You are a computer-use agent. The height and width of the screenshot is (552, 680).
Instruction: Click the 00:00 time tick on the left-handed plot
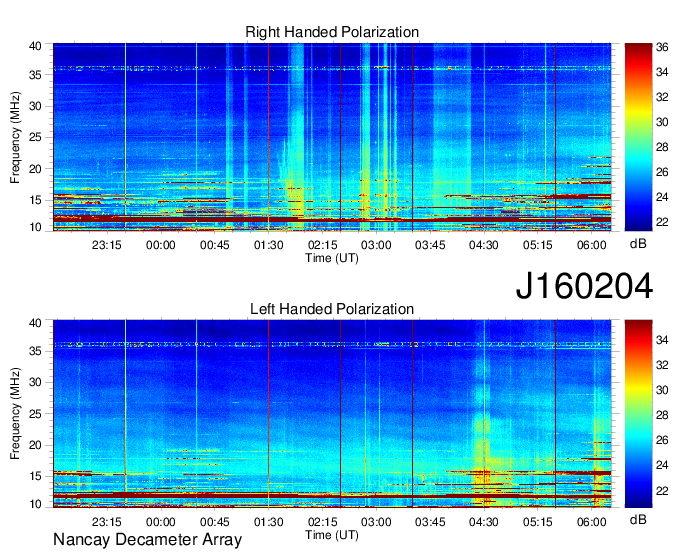pos(160,522)
